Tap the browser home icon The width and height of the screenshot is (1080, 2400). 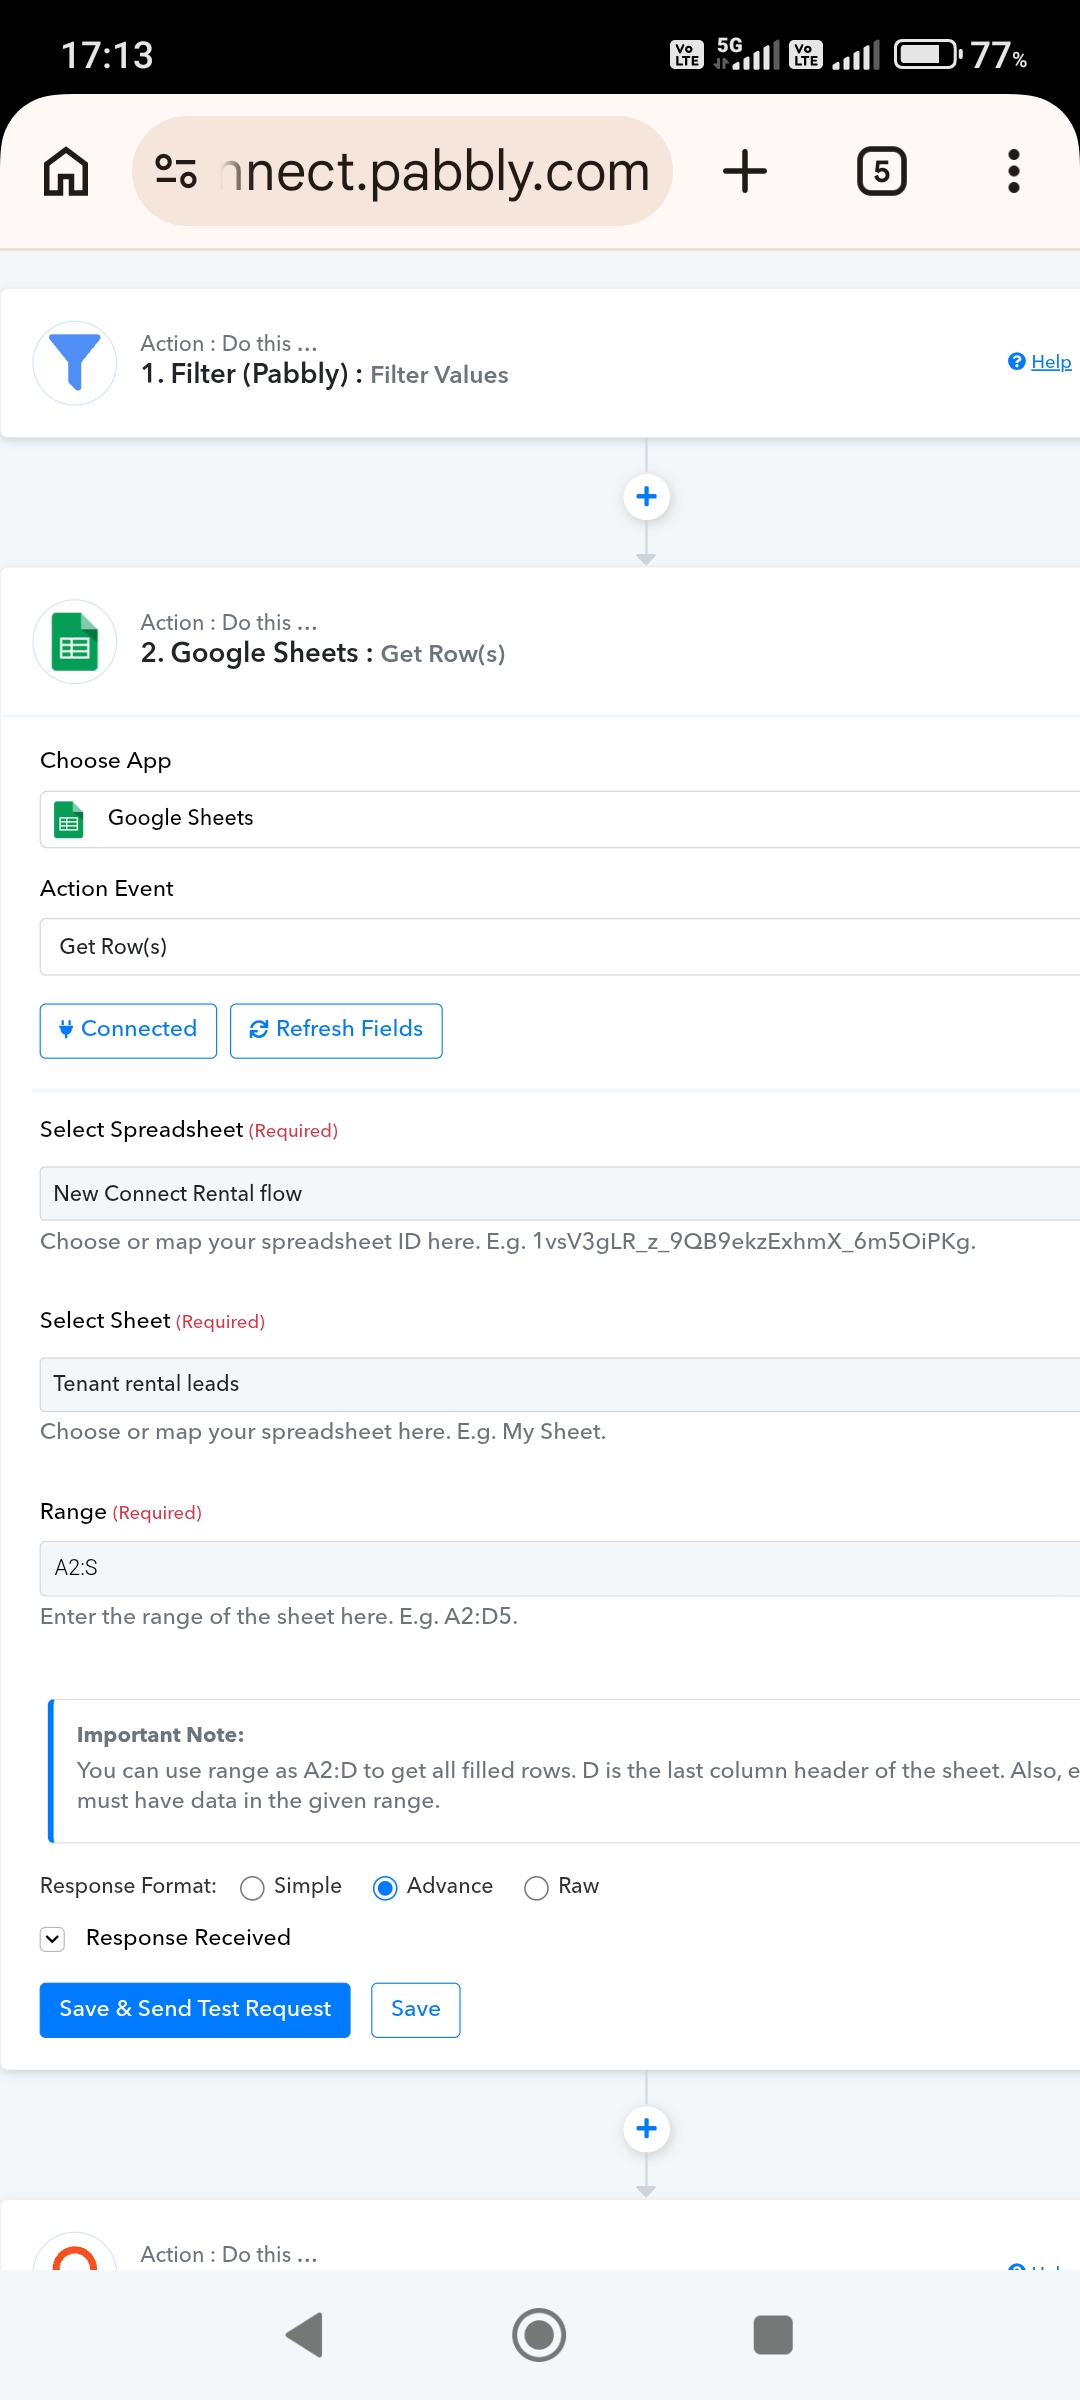(66, 171)
